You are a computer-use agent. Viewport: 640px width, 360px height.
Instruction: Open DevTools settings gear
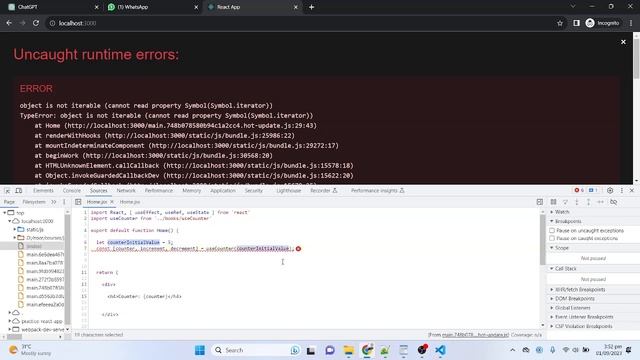(x=610, y=191)
